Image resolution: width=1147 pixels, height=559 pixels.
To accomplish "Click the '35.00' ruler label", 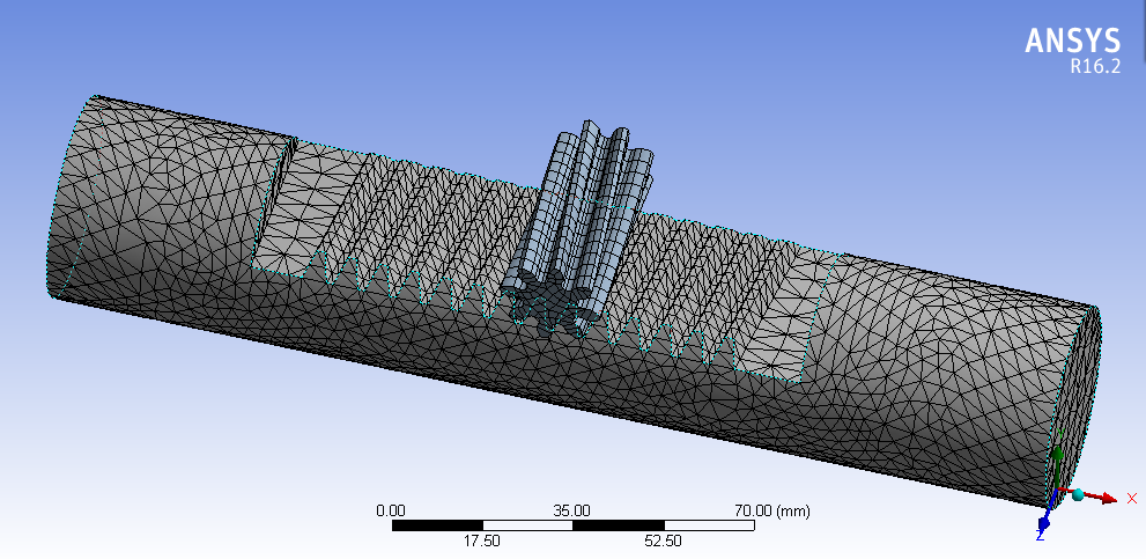I will [572, 511].
